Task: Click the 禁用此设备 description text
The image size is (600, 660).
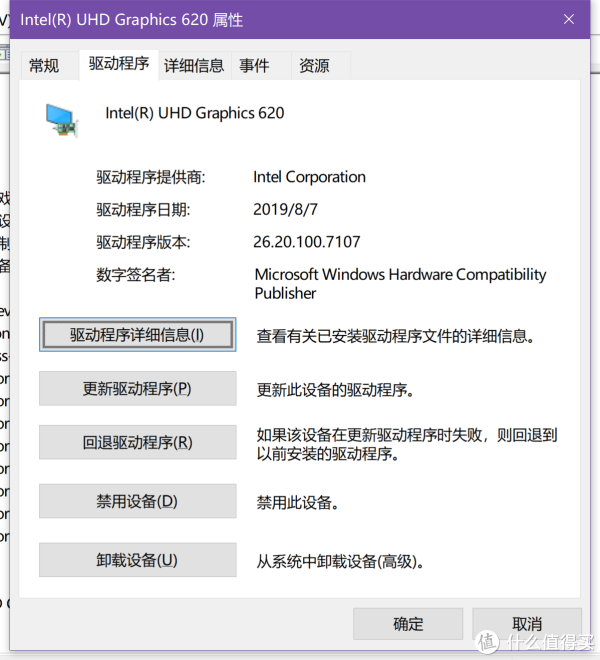Action: point(298,503)
